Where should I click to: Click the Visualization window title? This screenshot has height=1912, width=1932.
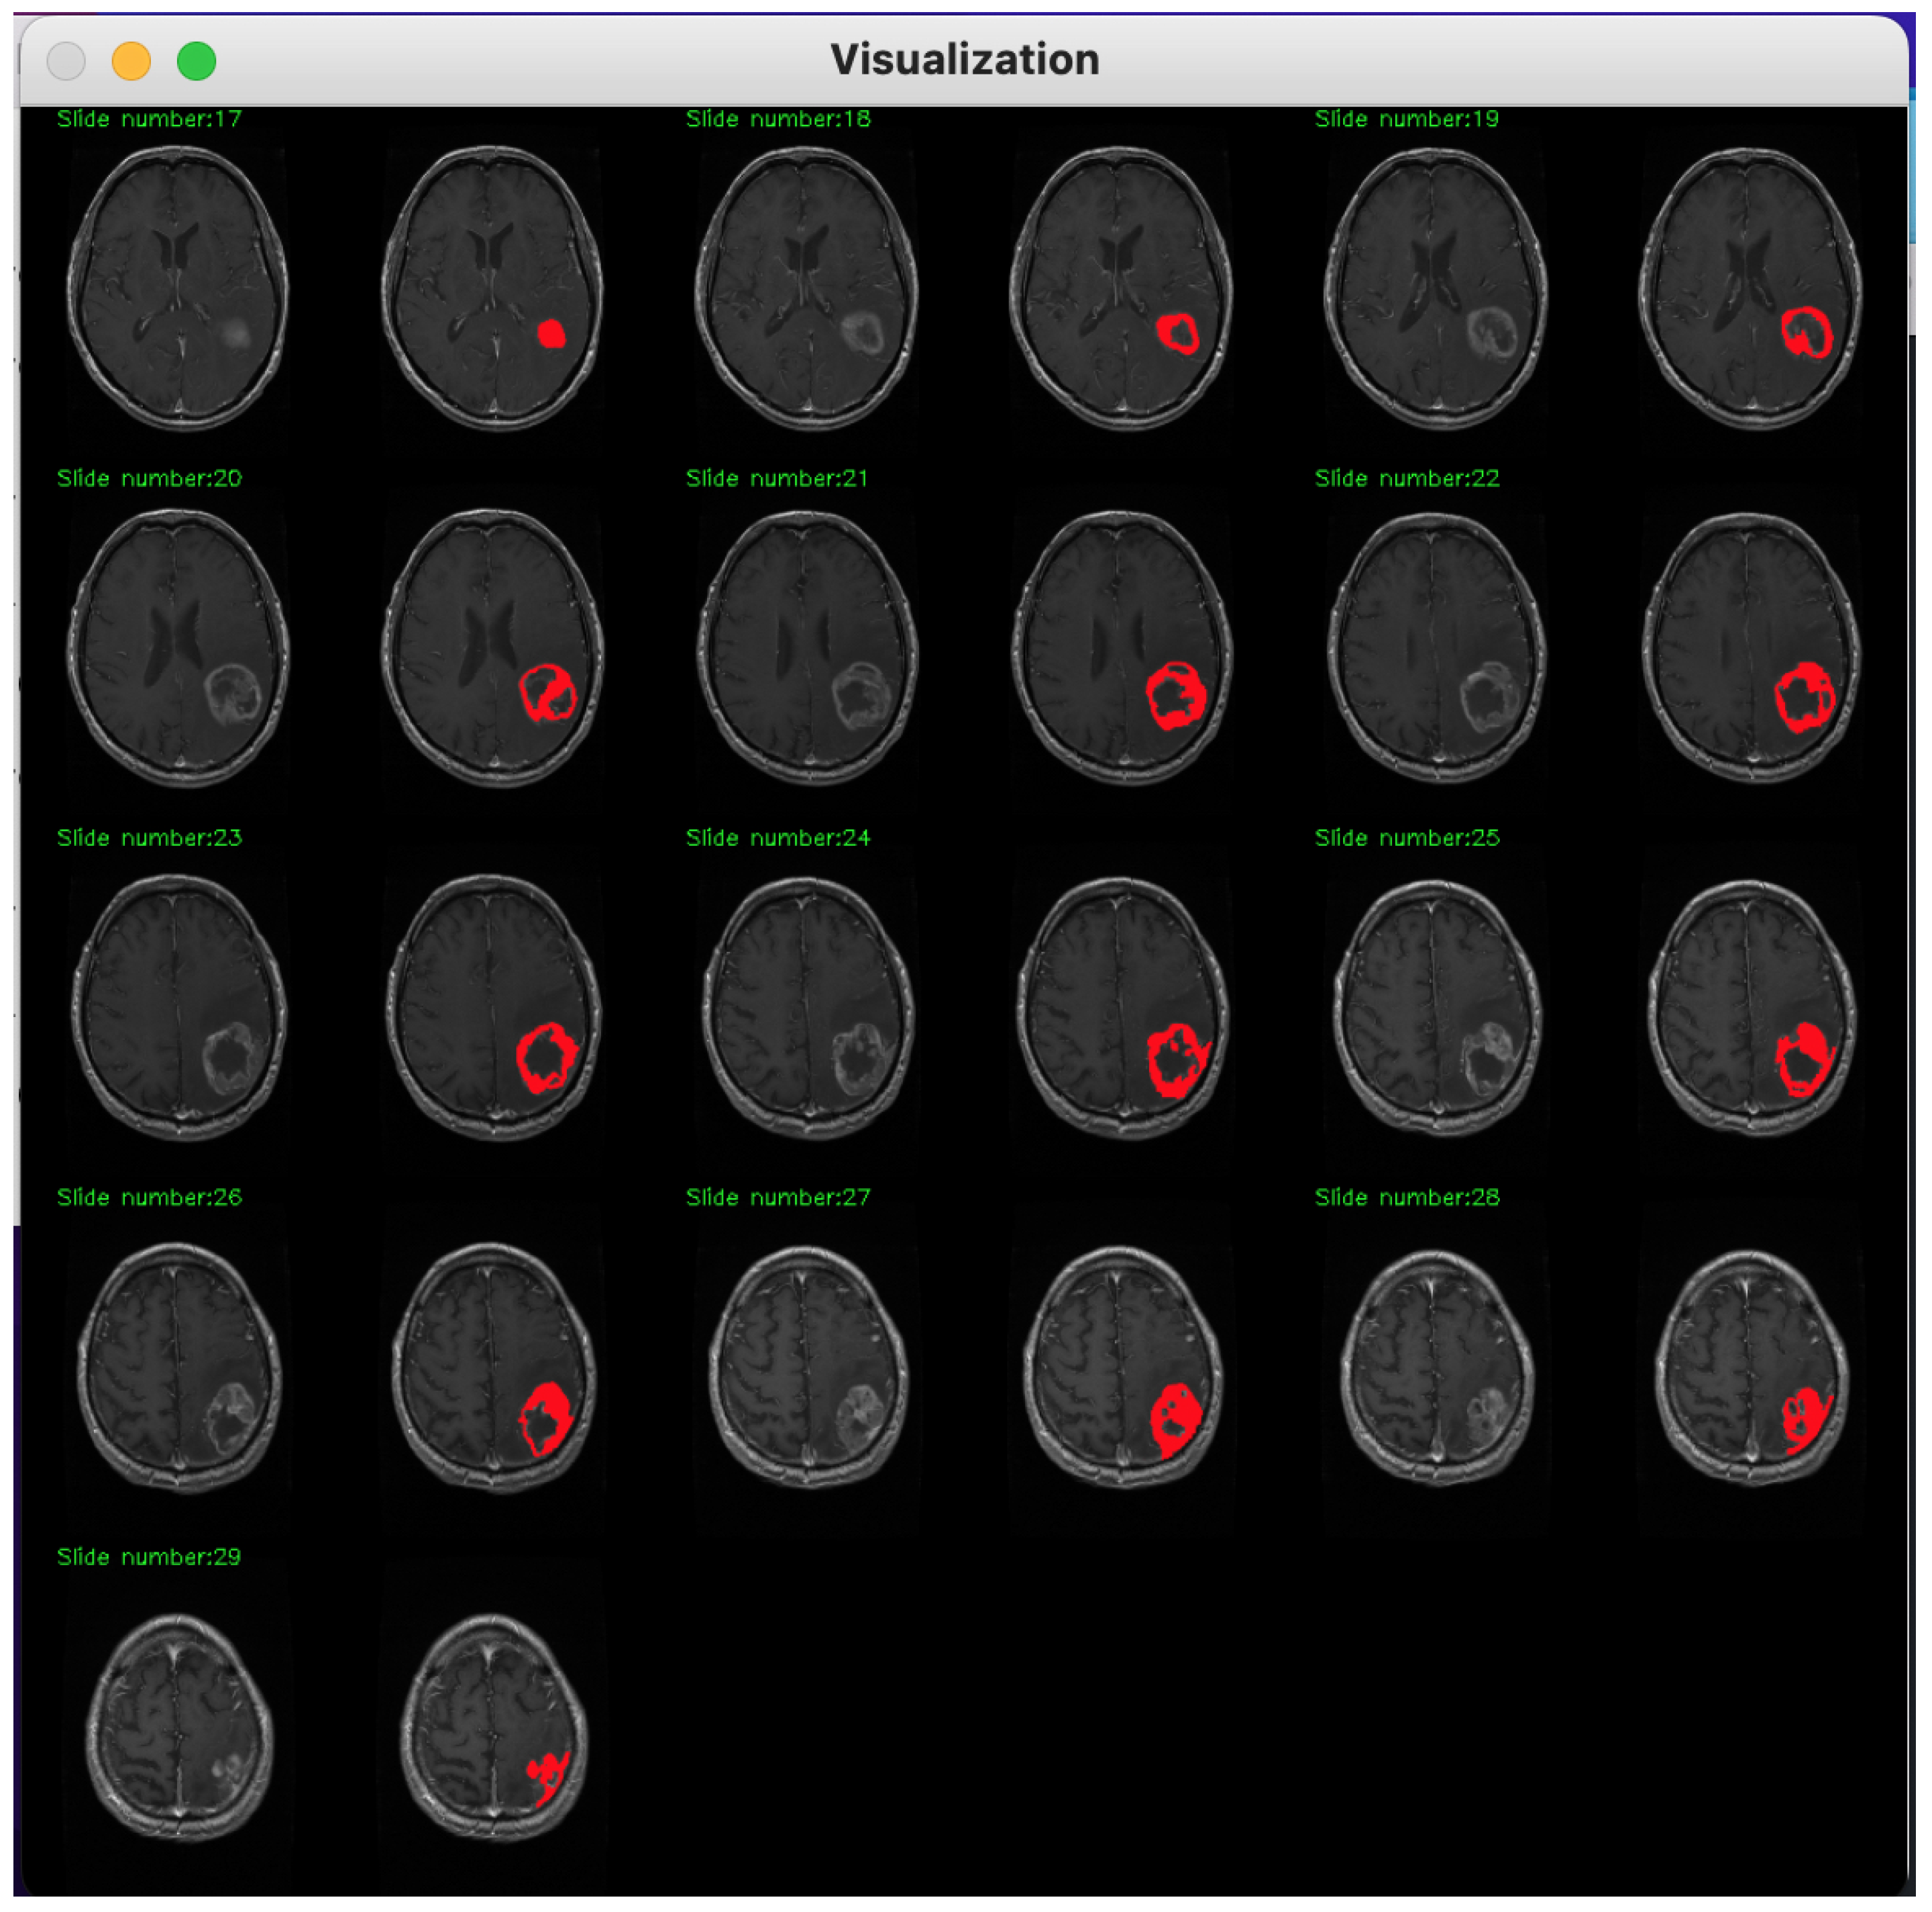[x=964, y=60]
